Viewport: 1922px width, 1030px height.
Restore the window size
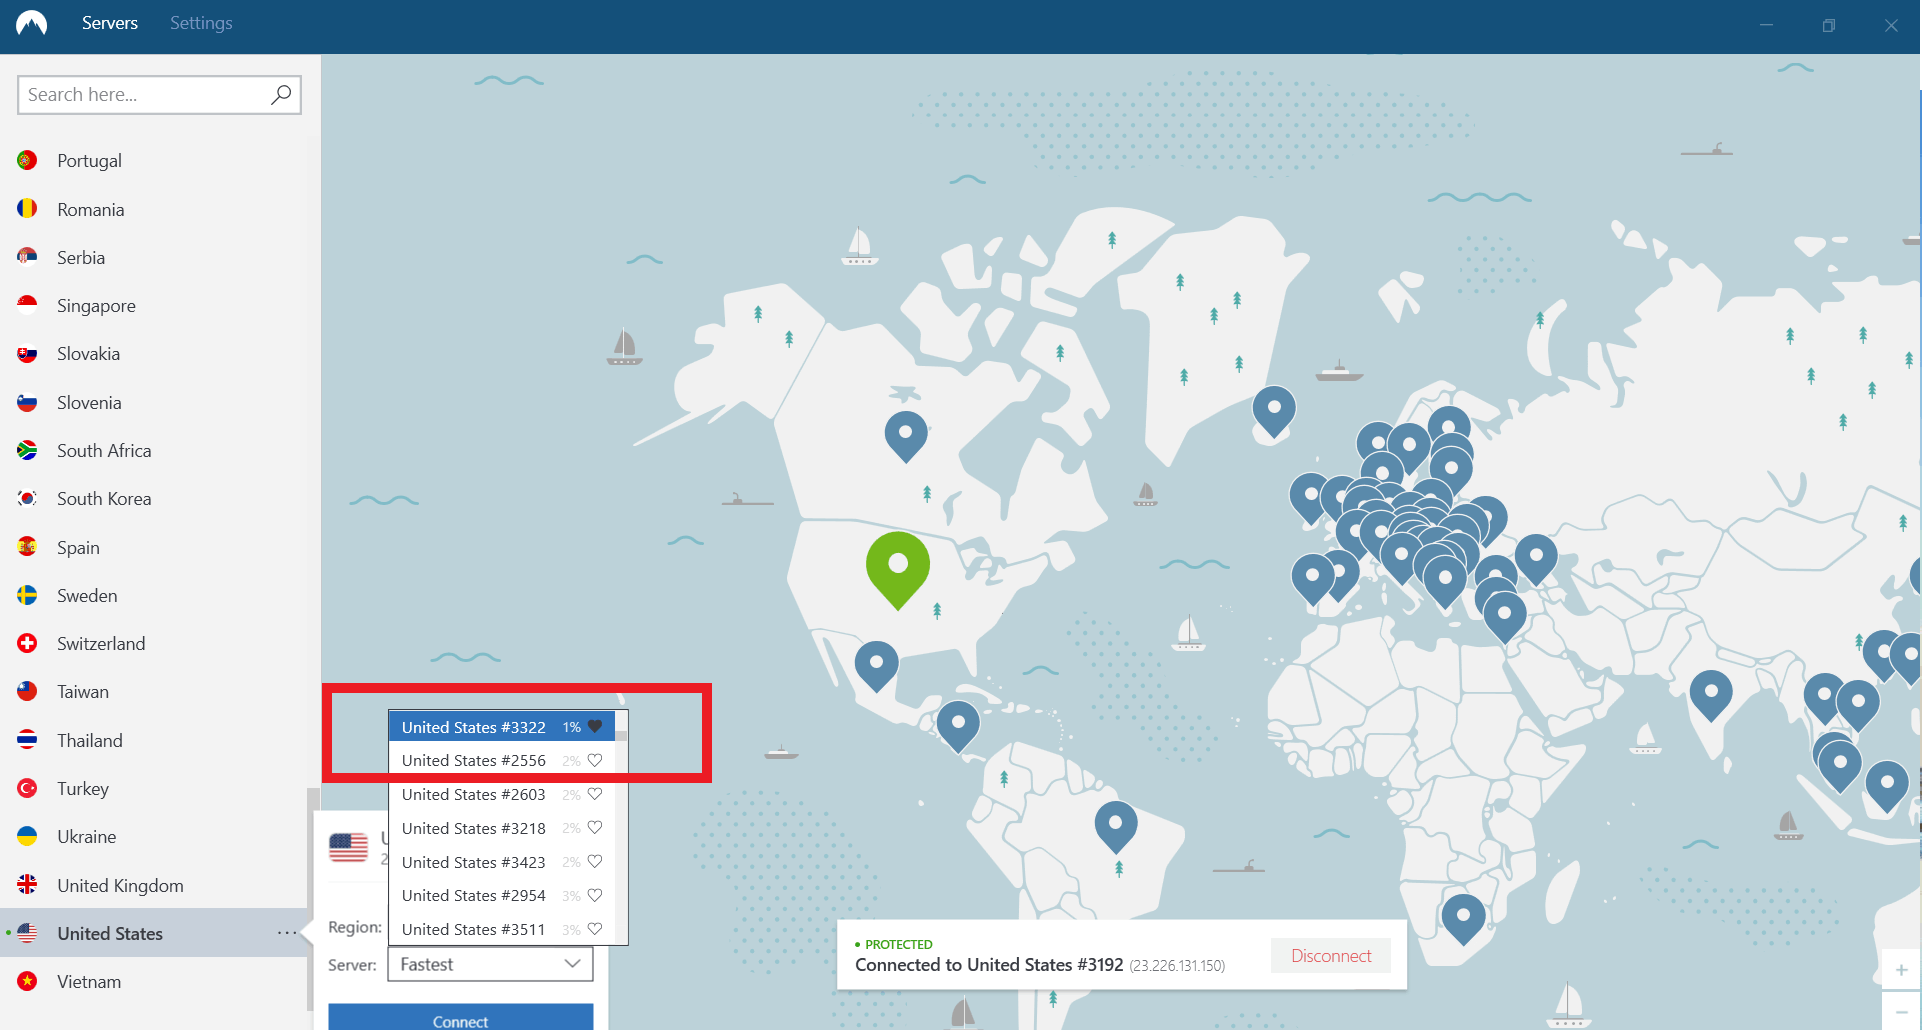(x=1828, y=25)
